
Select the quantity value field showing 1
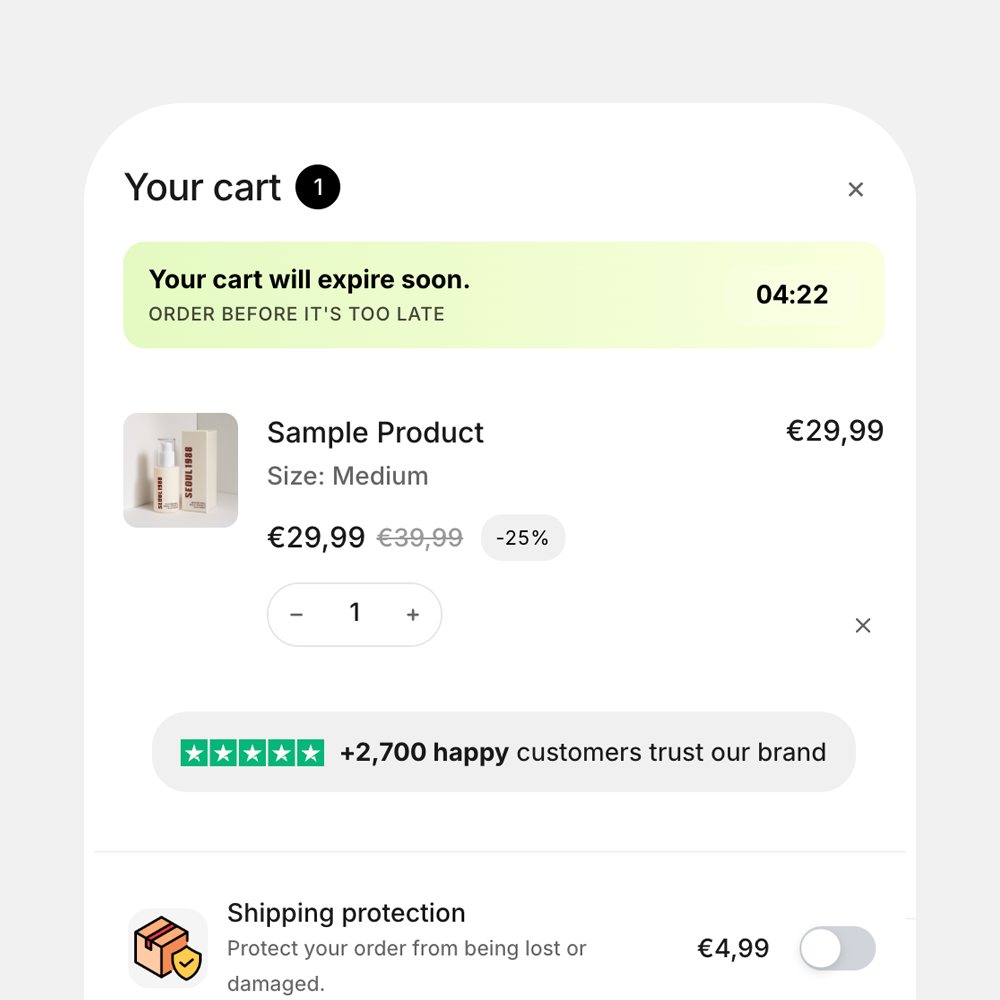click(355, 613)
